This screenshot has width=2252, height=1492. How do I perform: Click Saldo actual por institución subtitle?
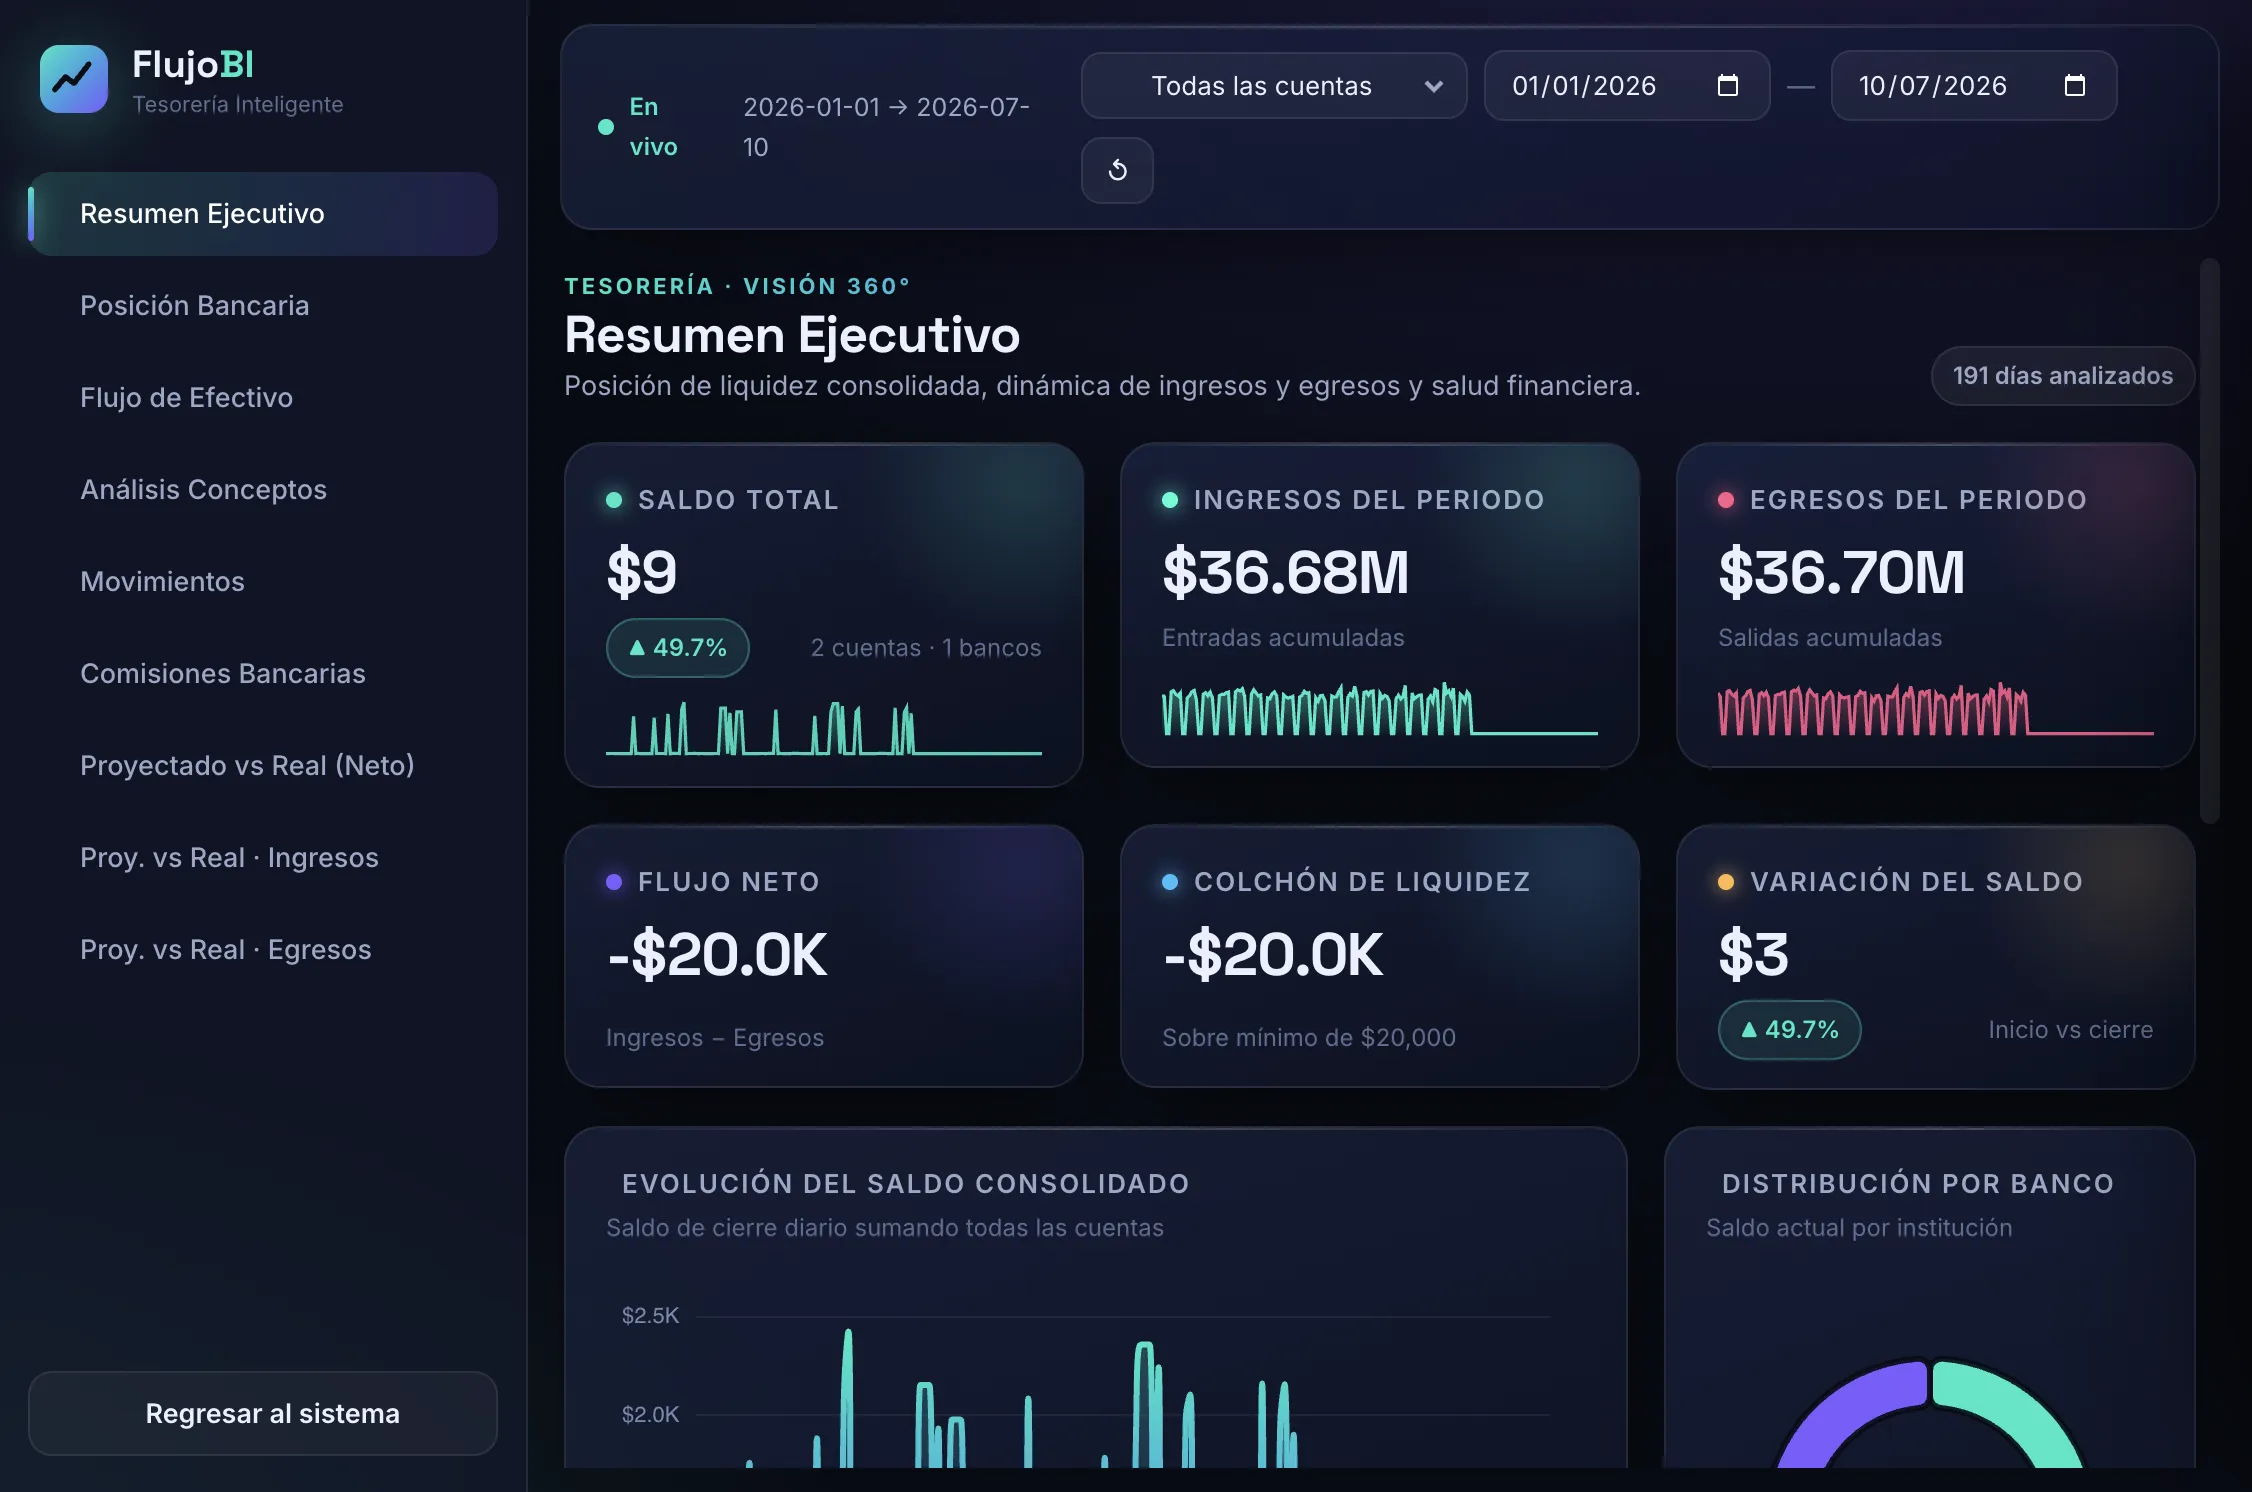tap(1859, 1228)
